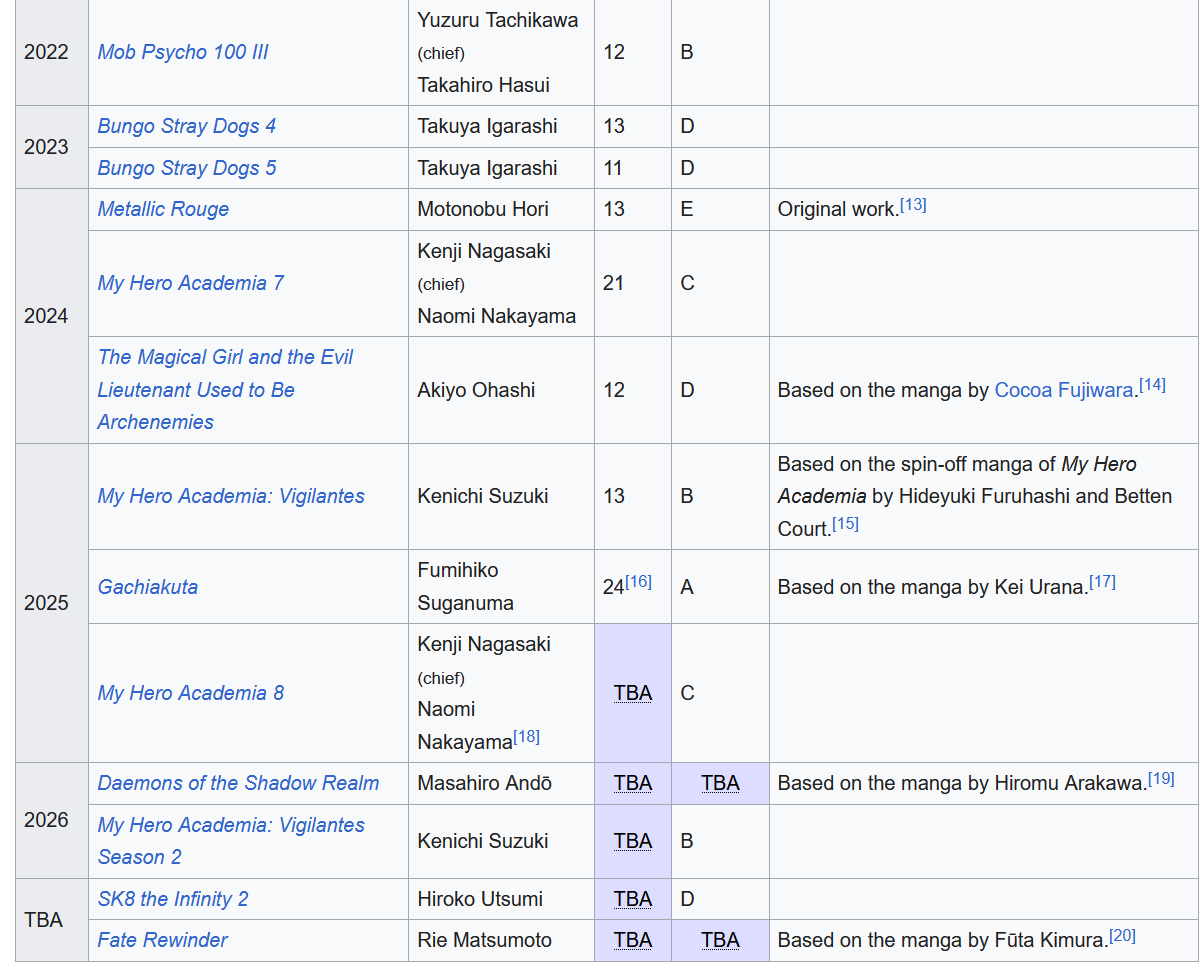Image resolution: width=1202 pixels, height=965 pixels.
Task: Select the TBA year cell
Action: [52, 920]
